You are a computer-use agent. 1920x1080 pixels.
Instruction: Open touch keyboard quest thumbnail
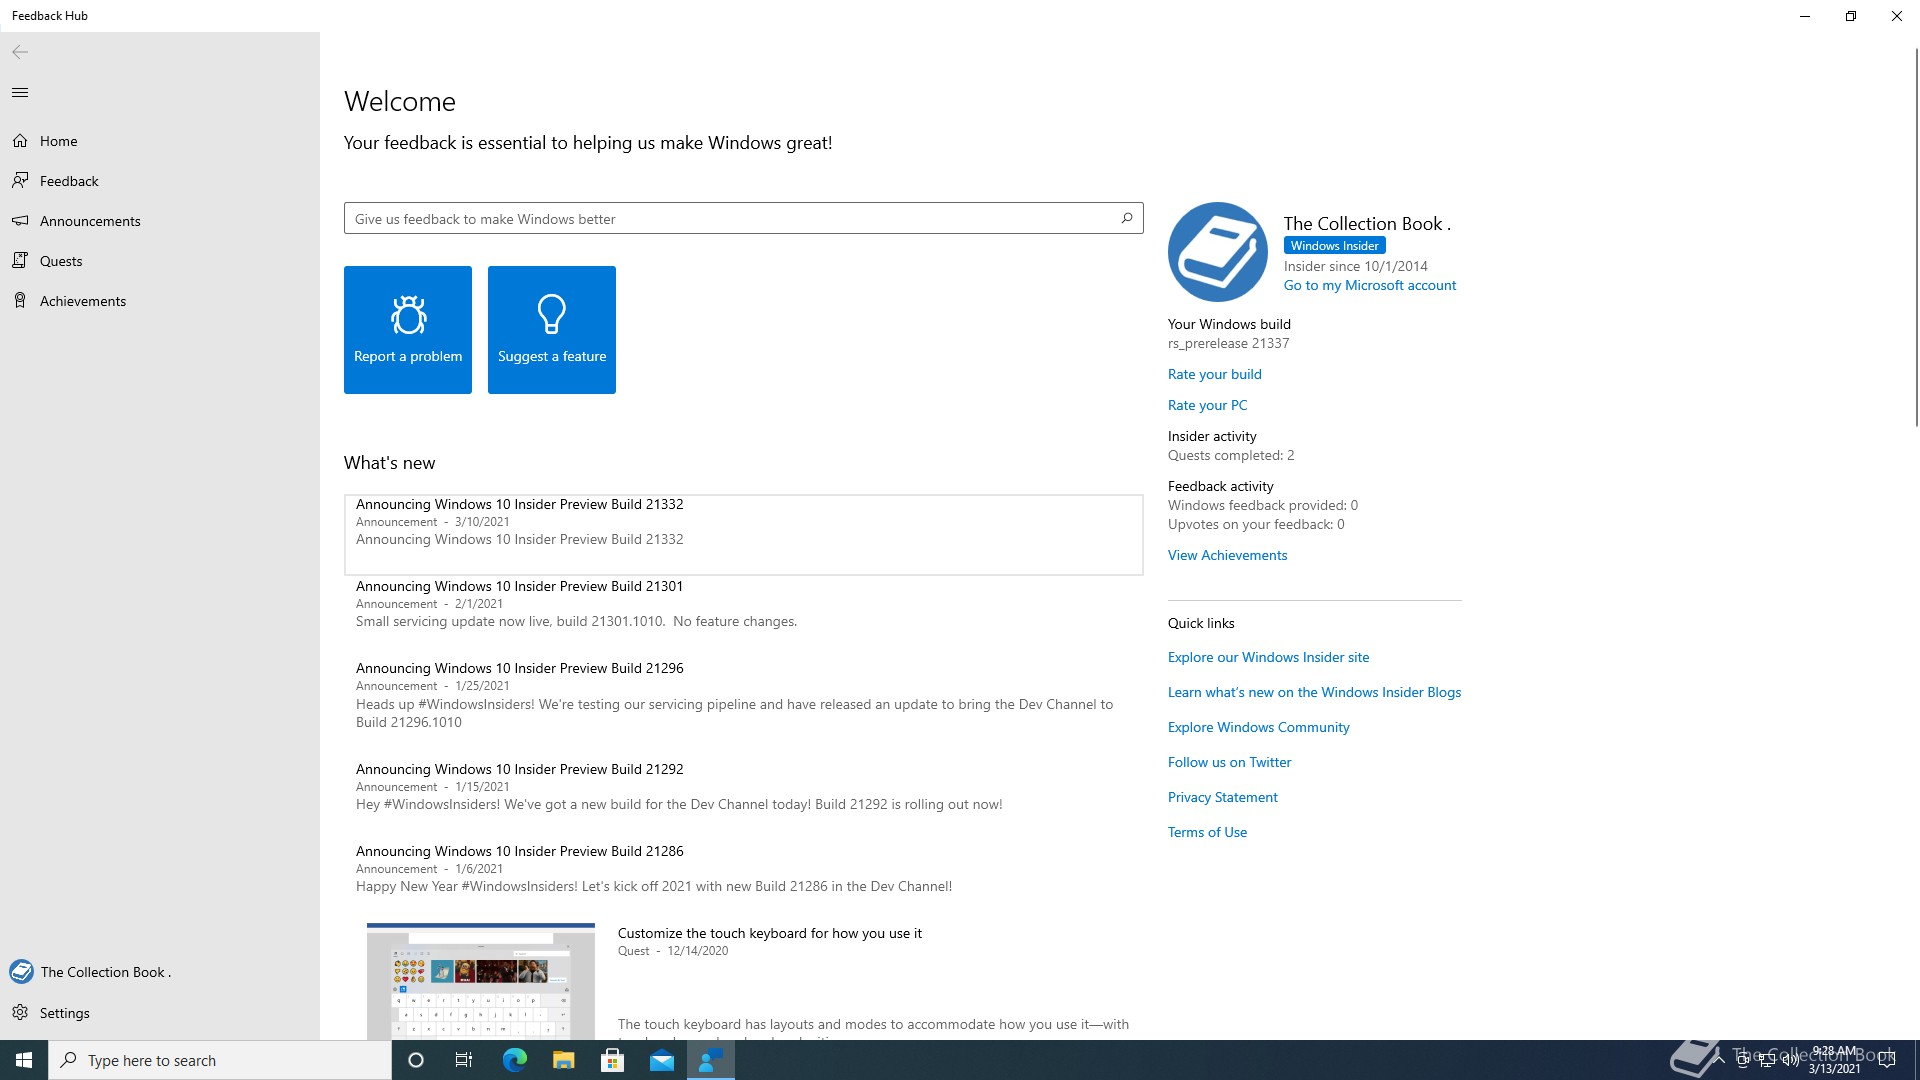[x=481, y=980]
